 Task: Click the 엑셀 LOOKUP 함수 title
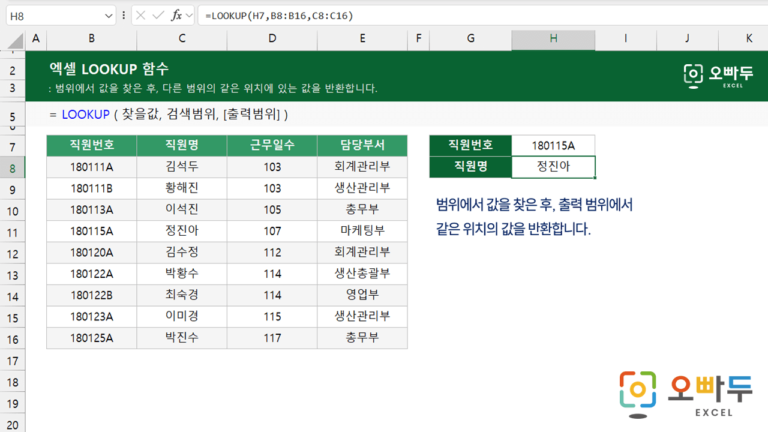[x=109, y=69]
